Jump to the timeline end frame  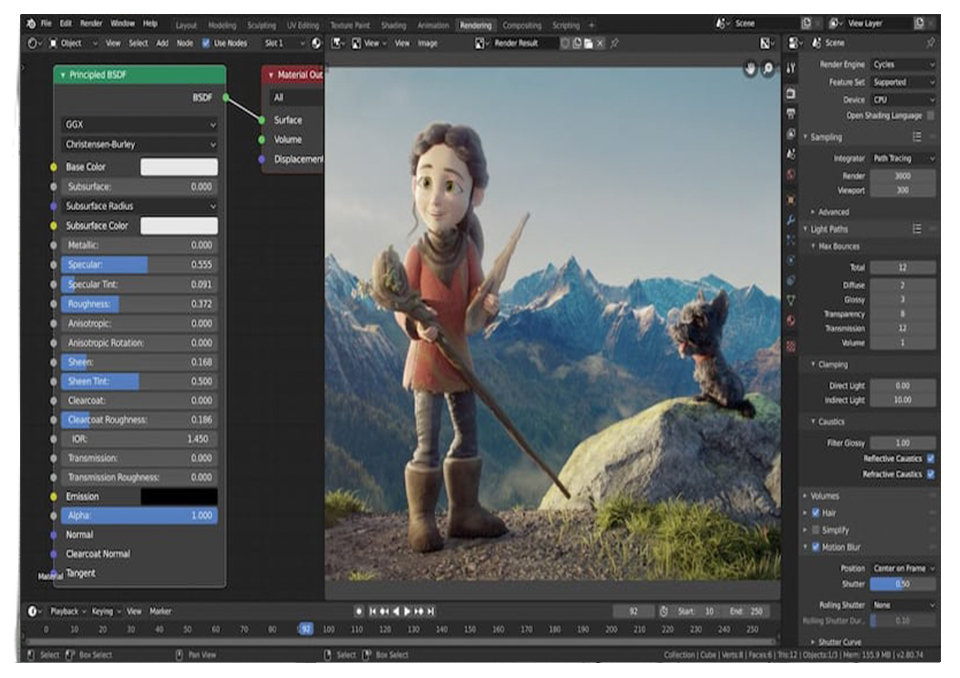tap(431, 611)
